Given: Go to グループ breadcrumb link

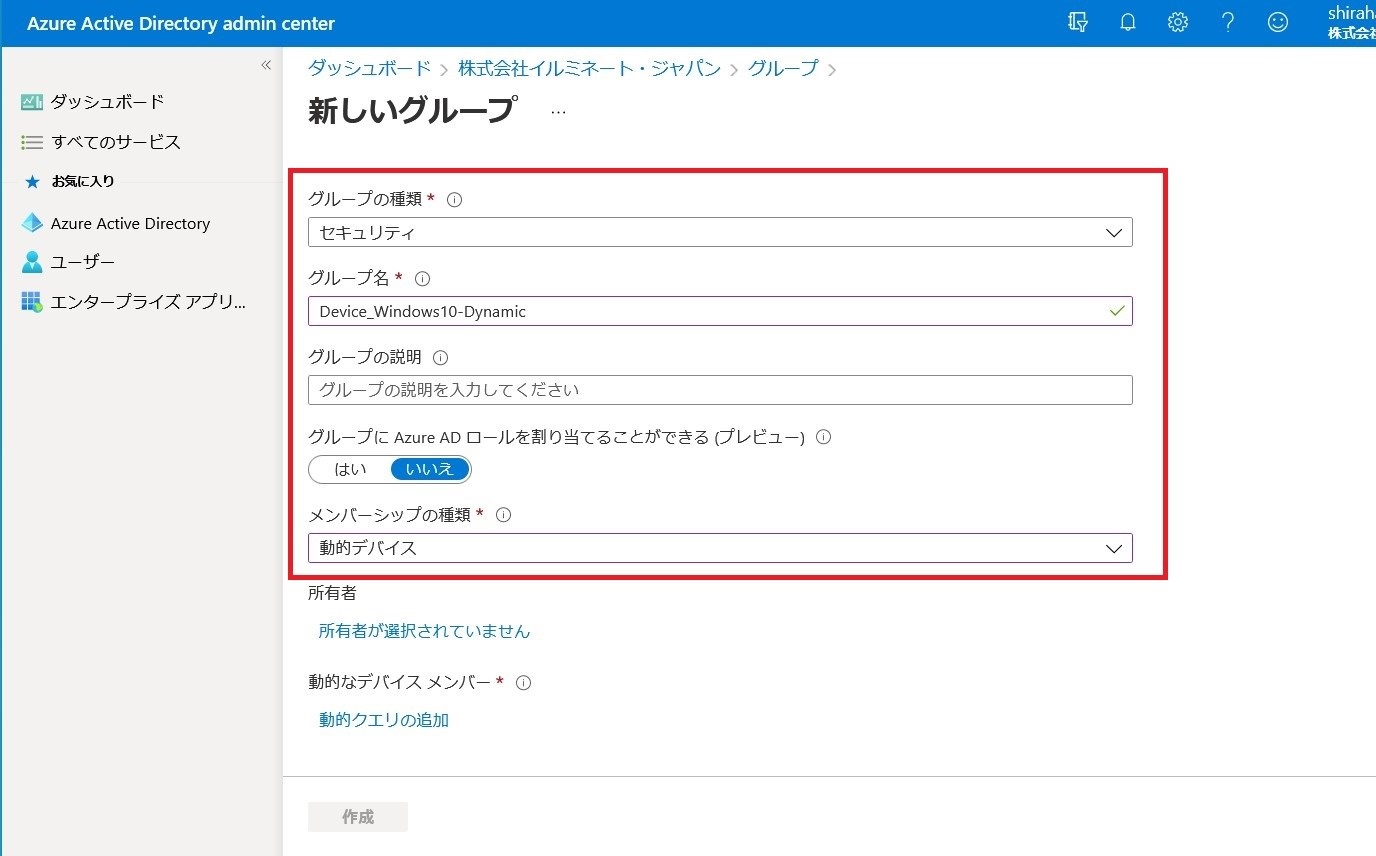Looking at the screenshot, I should (783, 68).
